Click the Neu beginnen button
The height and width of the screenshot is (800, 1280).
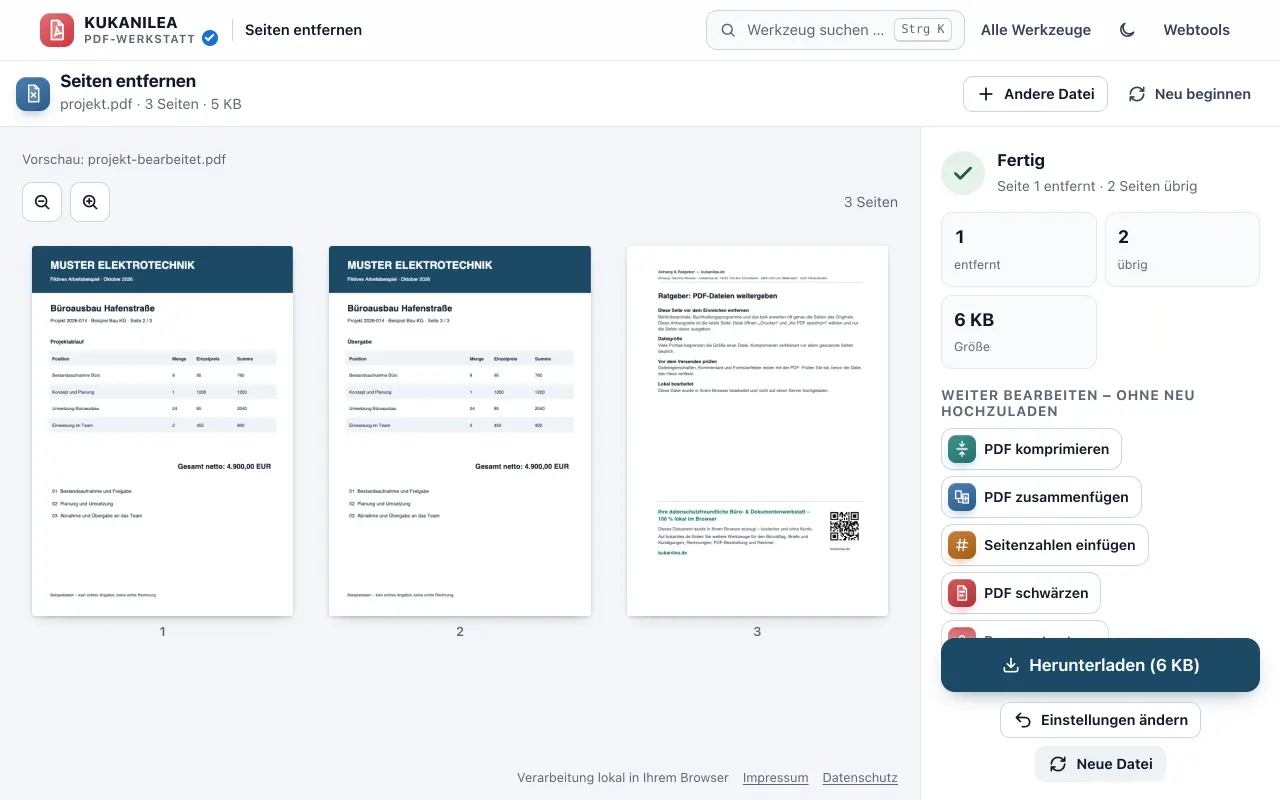tap(1190, 94)
